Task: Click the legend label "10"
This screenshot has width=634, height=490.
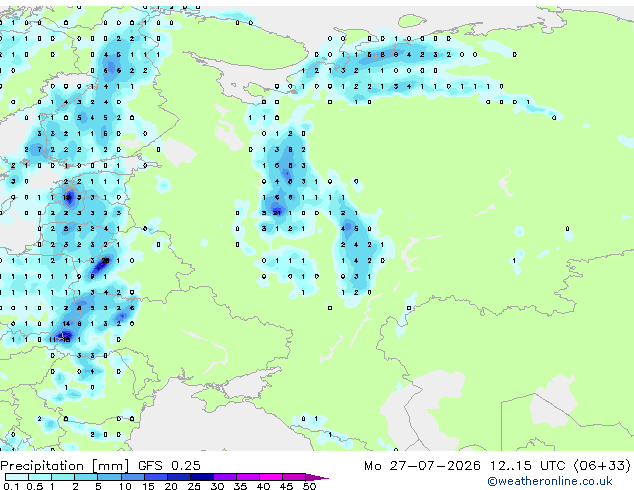Action: [125, 486]
